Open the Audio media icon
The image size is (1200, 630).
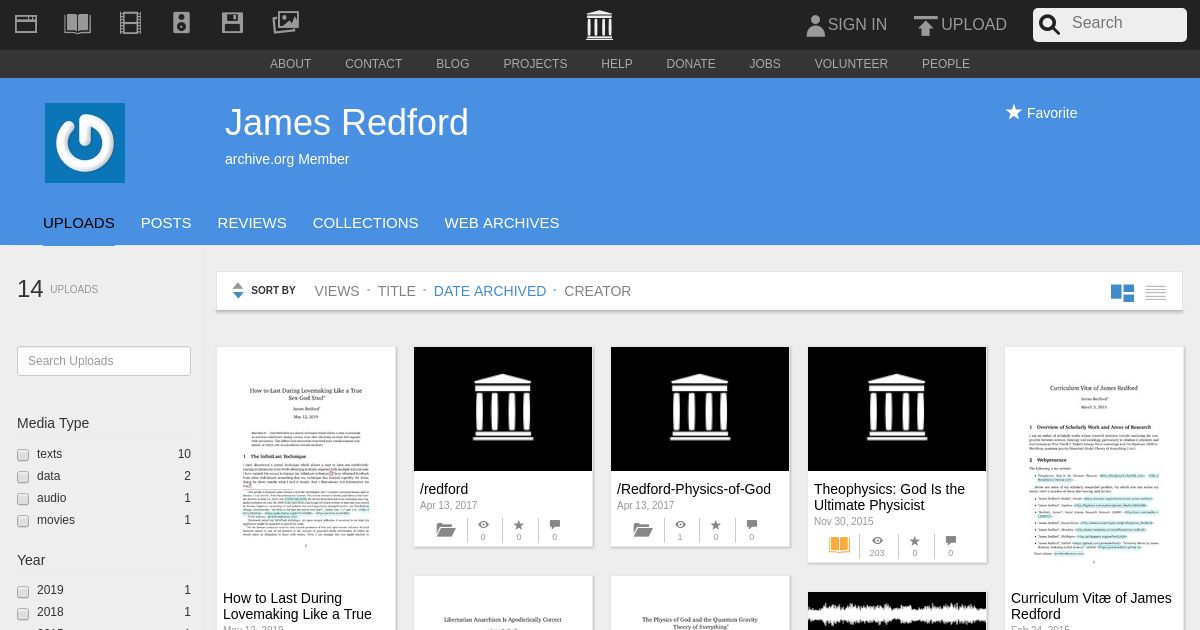point(181,23)
